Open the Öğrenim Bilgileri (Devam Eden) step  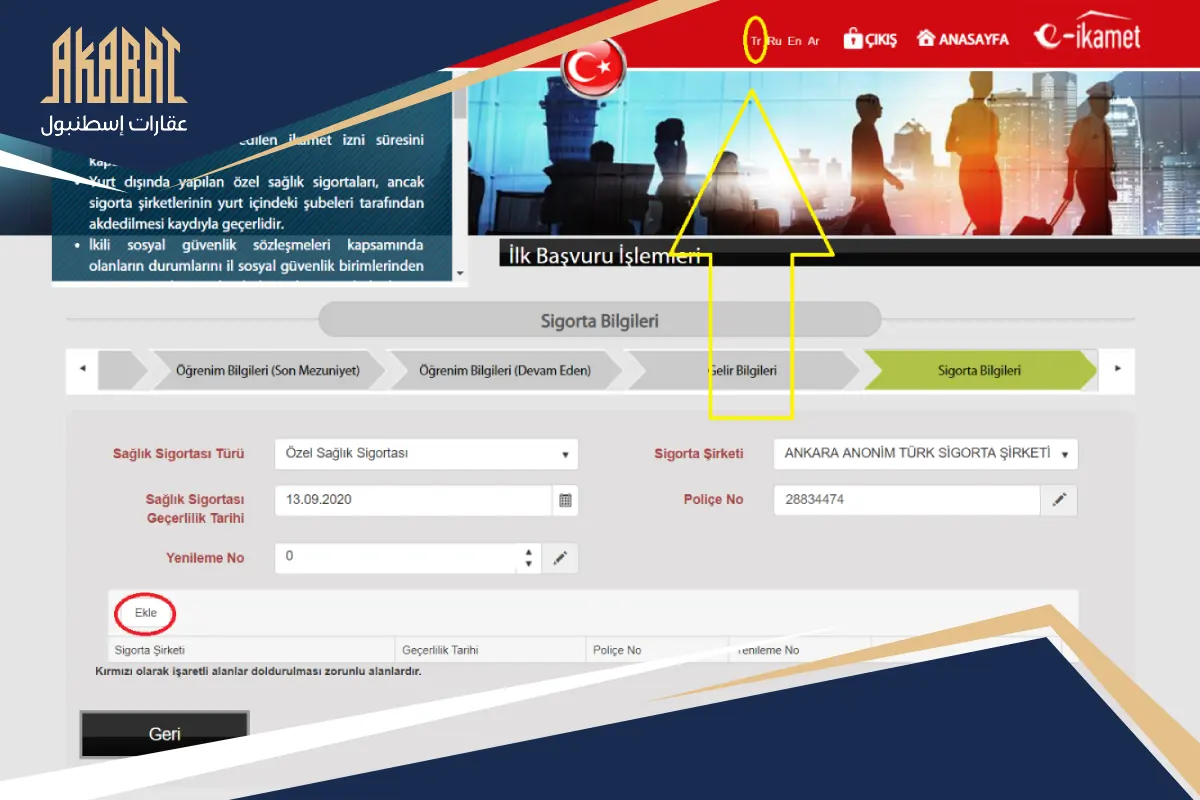click(505, 370)
